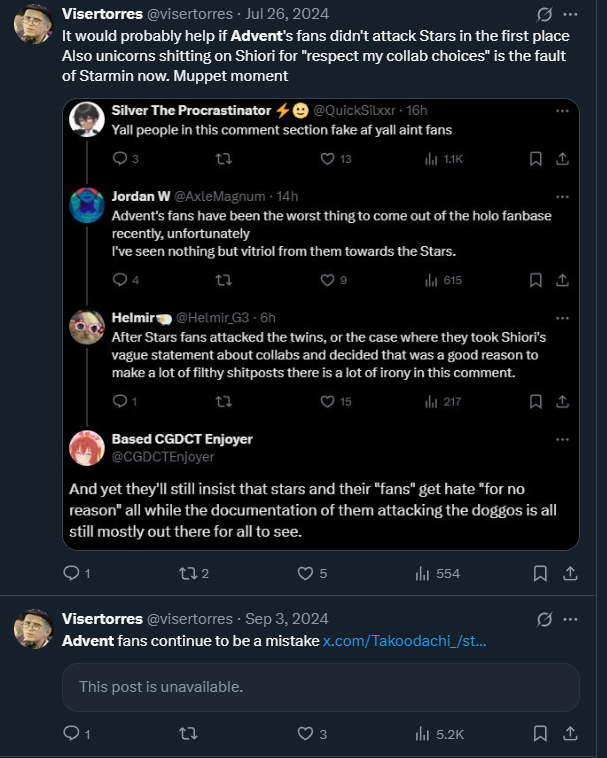Screen dimensions: 607x758
Task: Bookmark the Sep 3 Advent fans post
Action: 540,734
